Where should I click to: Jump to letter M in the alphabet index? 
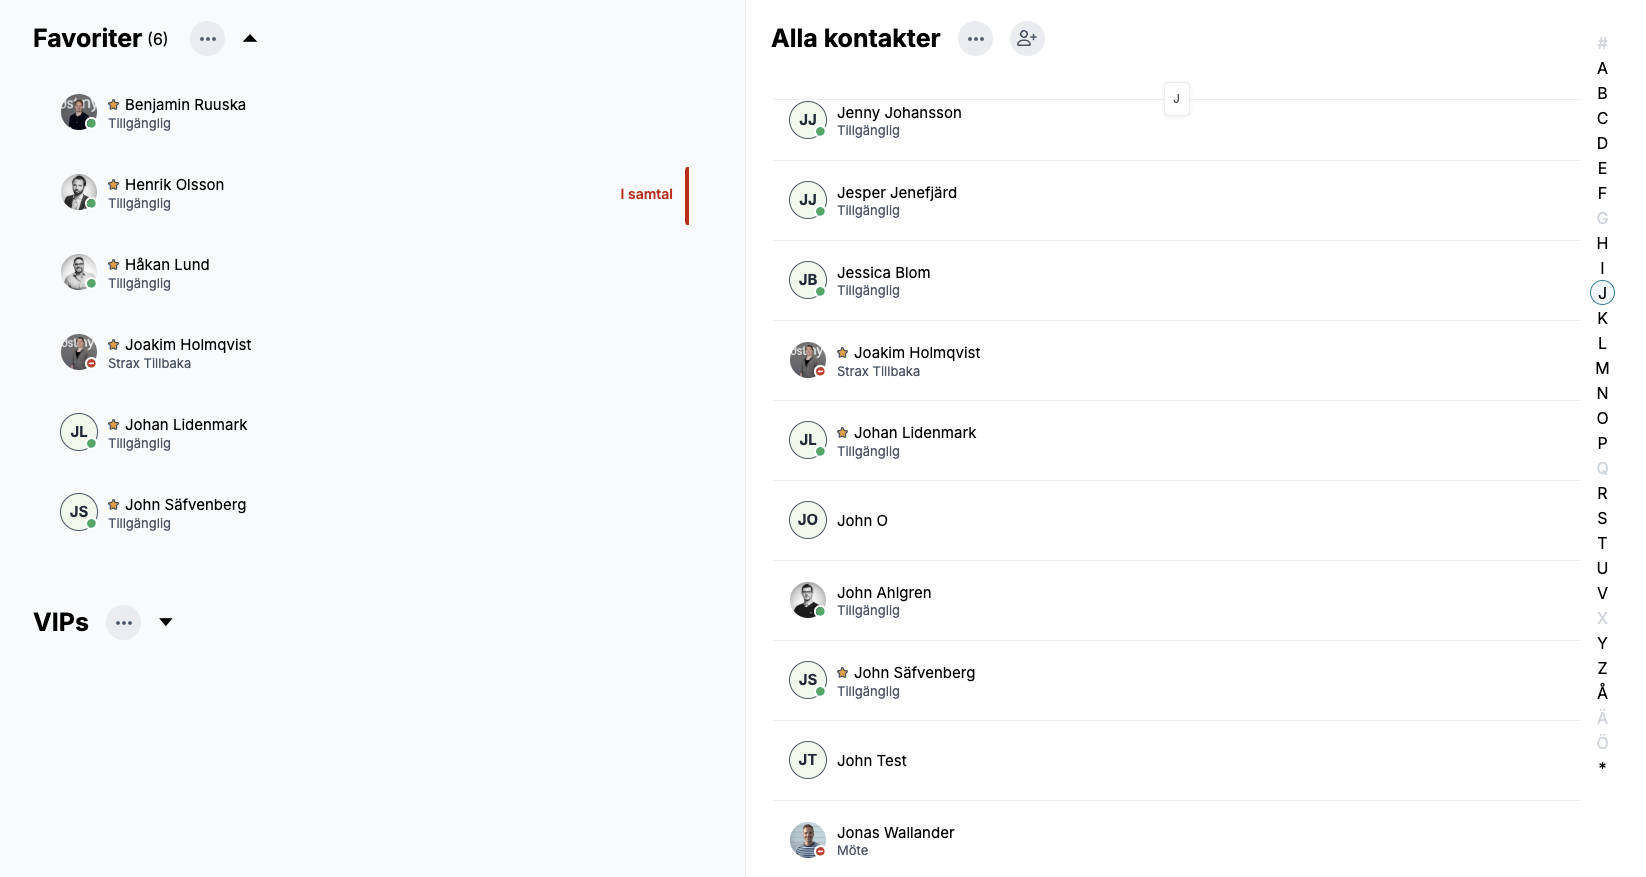point(1602,368)
